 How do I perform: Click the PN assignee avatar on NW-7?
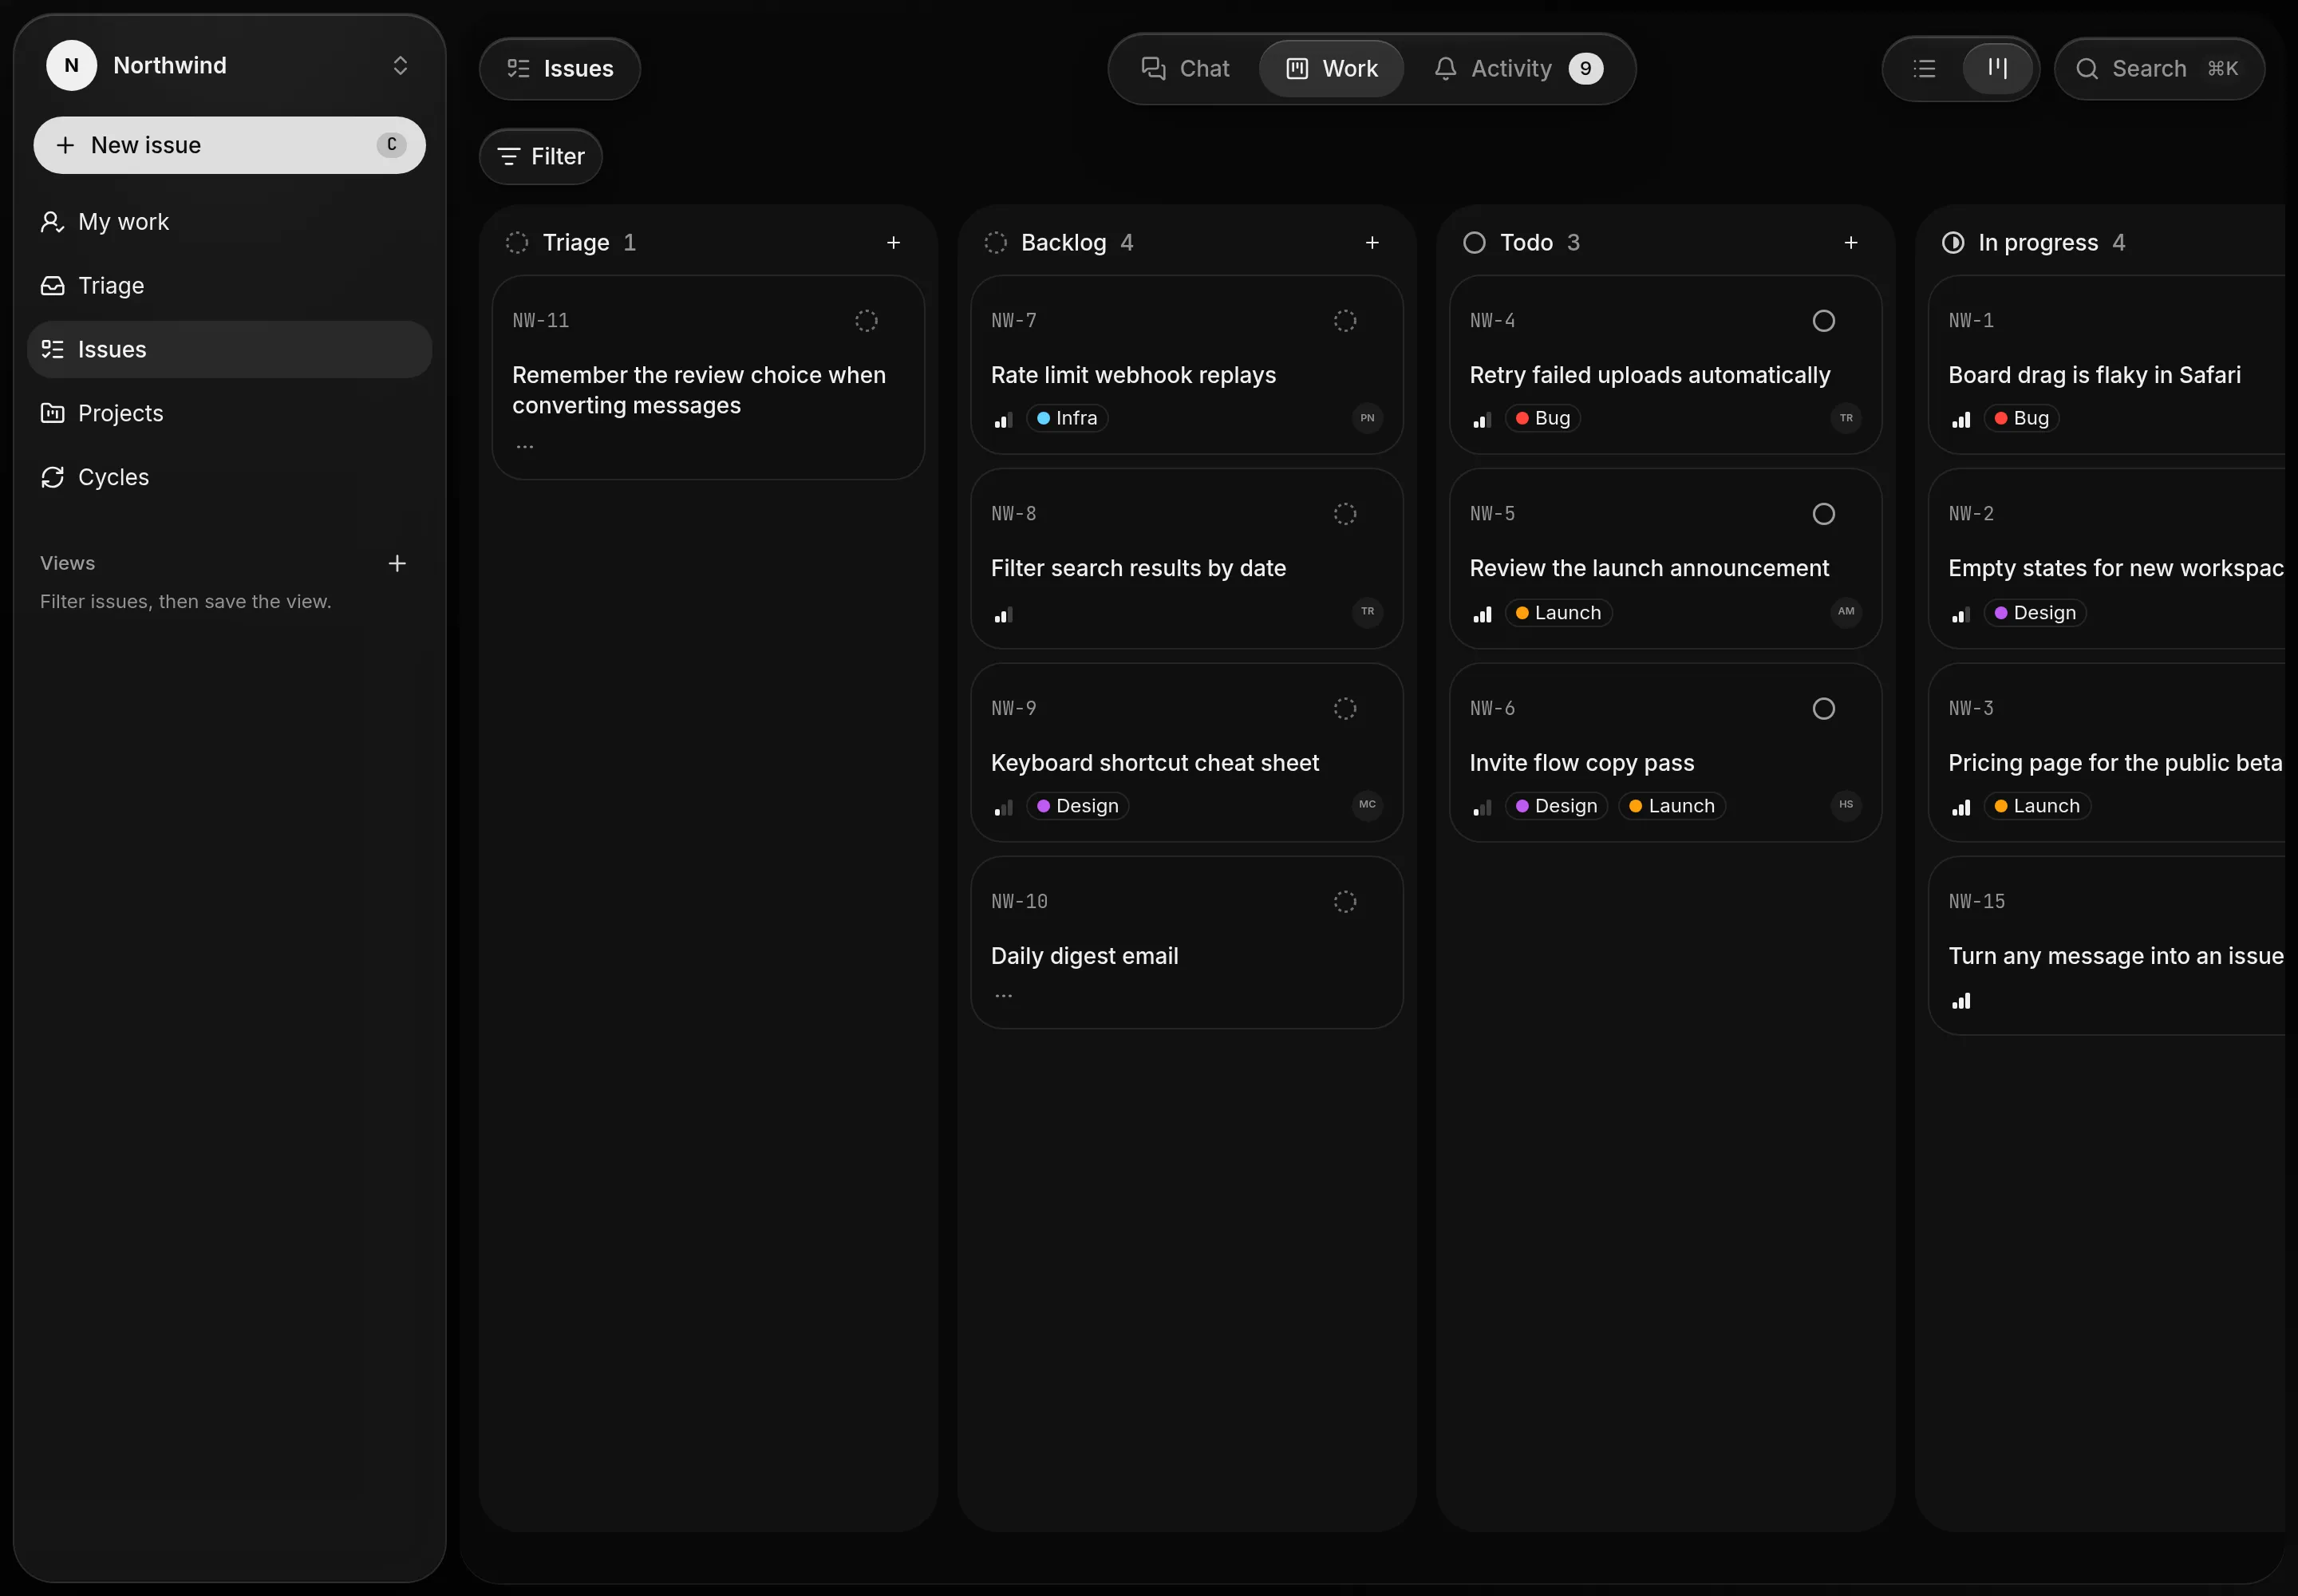click(x=1367, y=418)
